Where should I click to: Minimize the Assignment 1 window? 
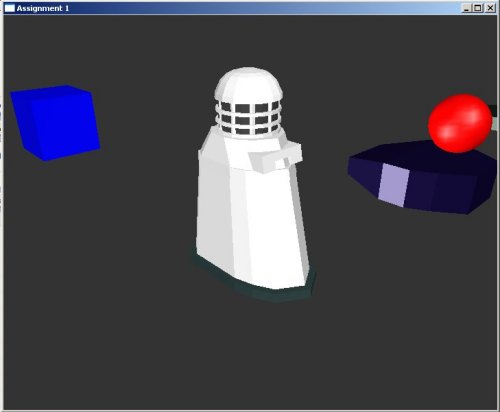tap(466, 8)
